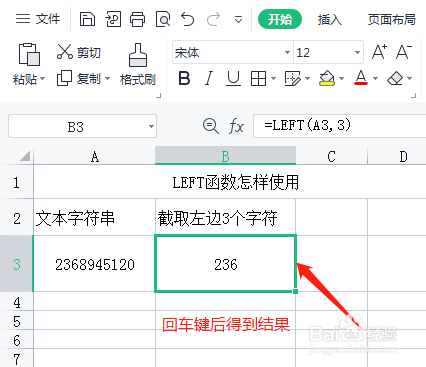
Task: Open the font size 12 dropdown
Action: click(x=357, y=52)
